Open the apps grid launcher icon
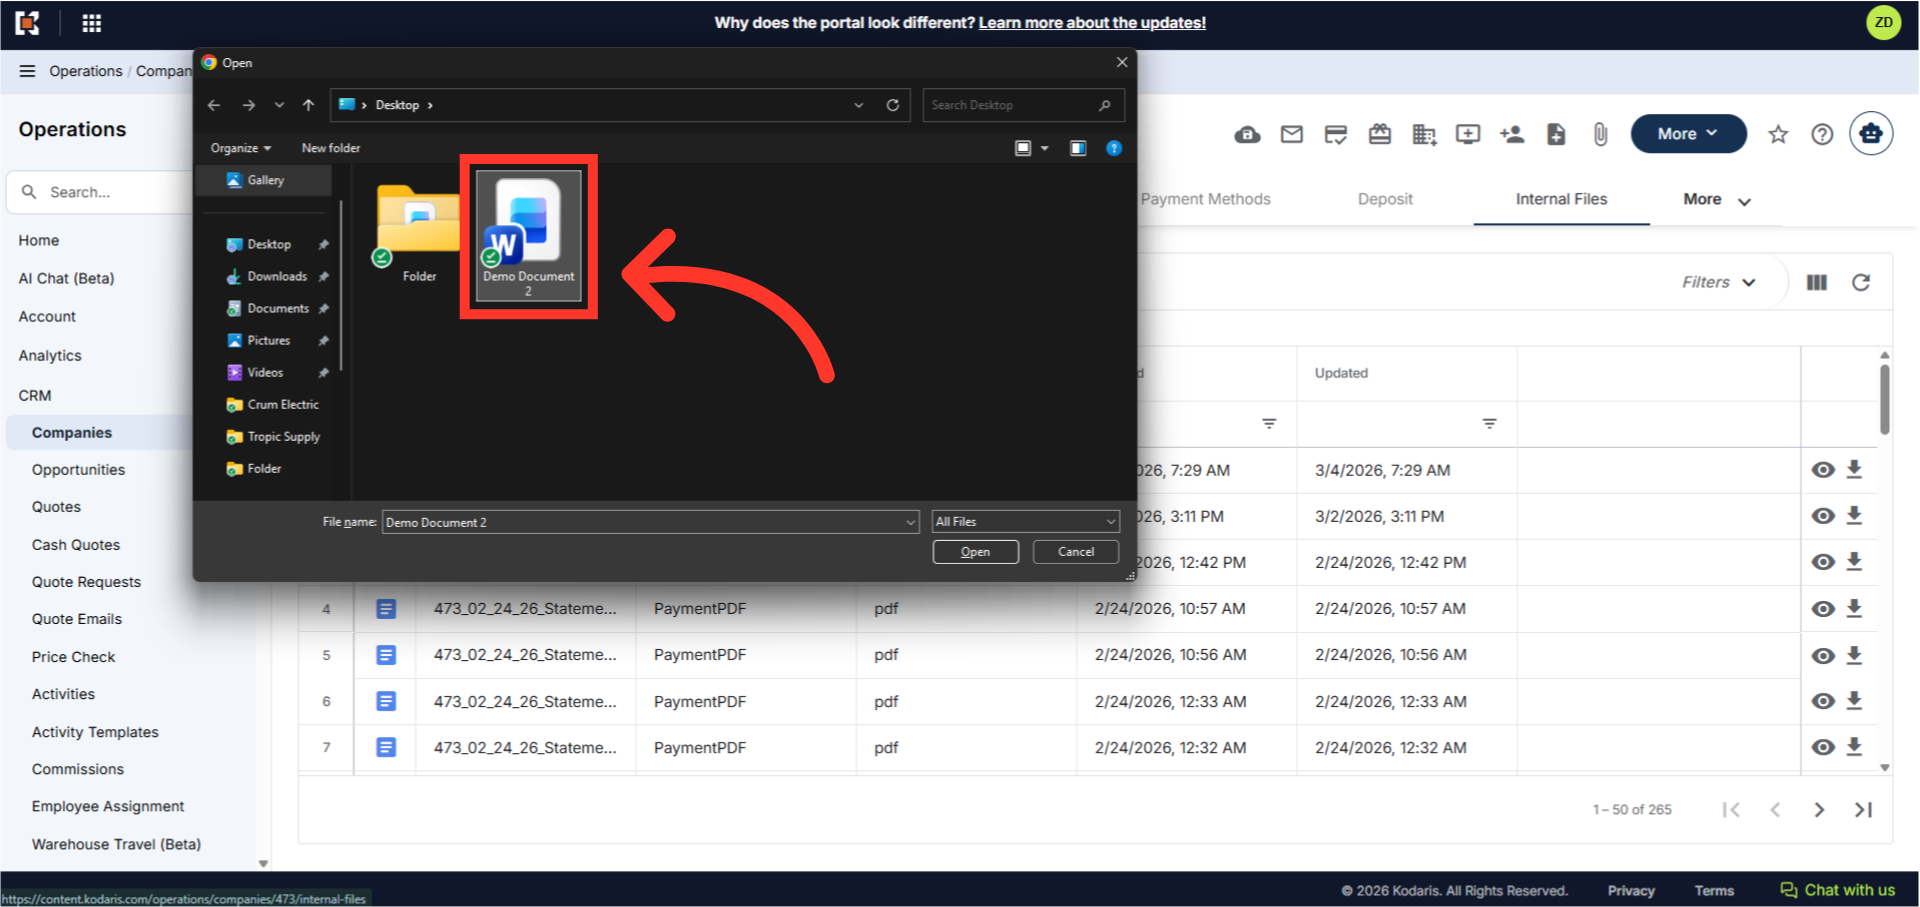The image size is (1920, 907). (91, 23)
